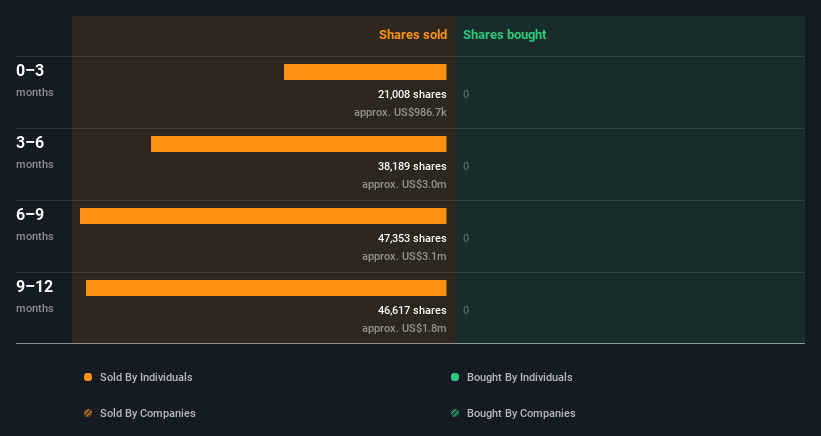Viewport: 821px width, 436px height.
Task: Click the orange Sold By Individuals legend dot
Action: click(x=88, y=377)
